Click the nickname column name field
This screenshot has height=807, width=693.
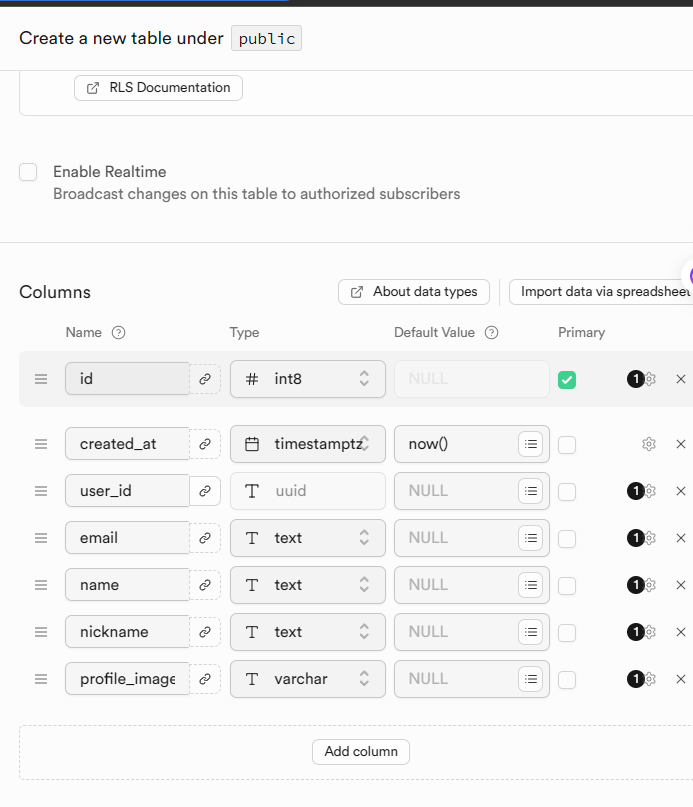pyautogui.click(x=127, y=632)
